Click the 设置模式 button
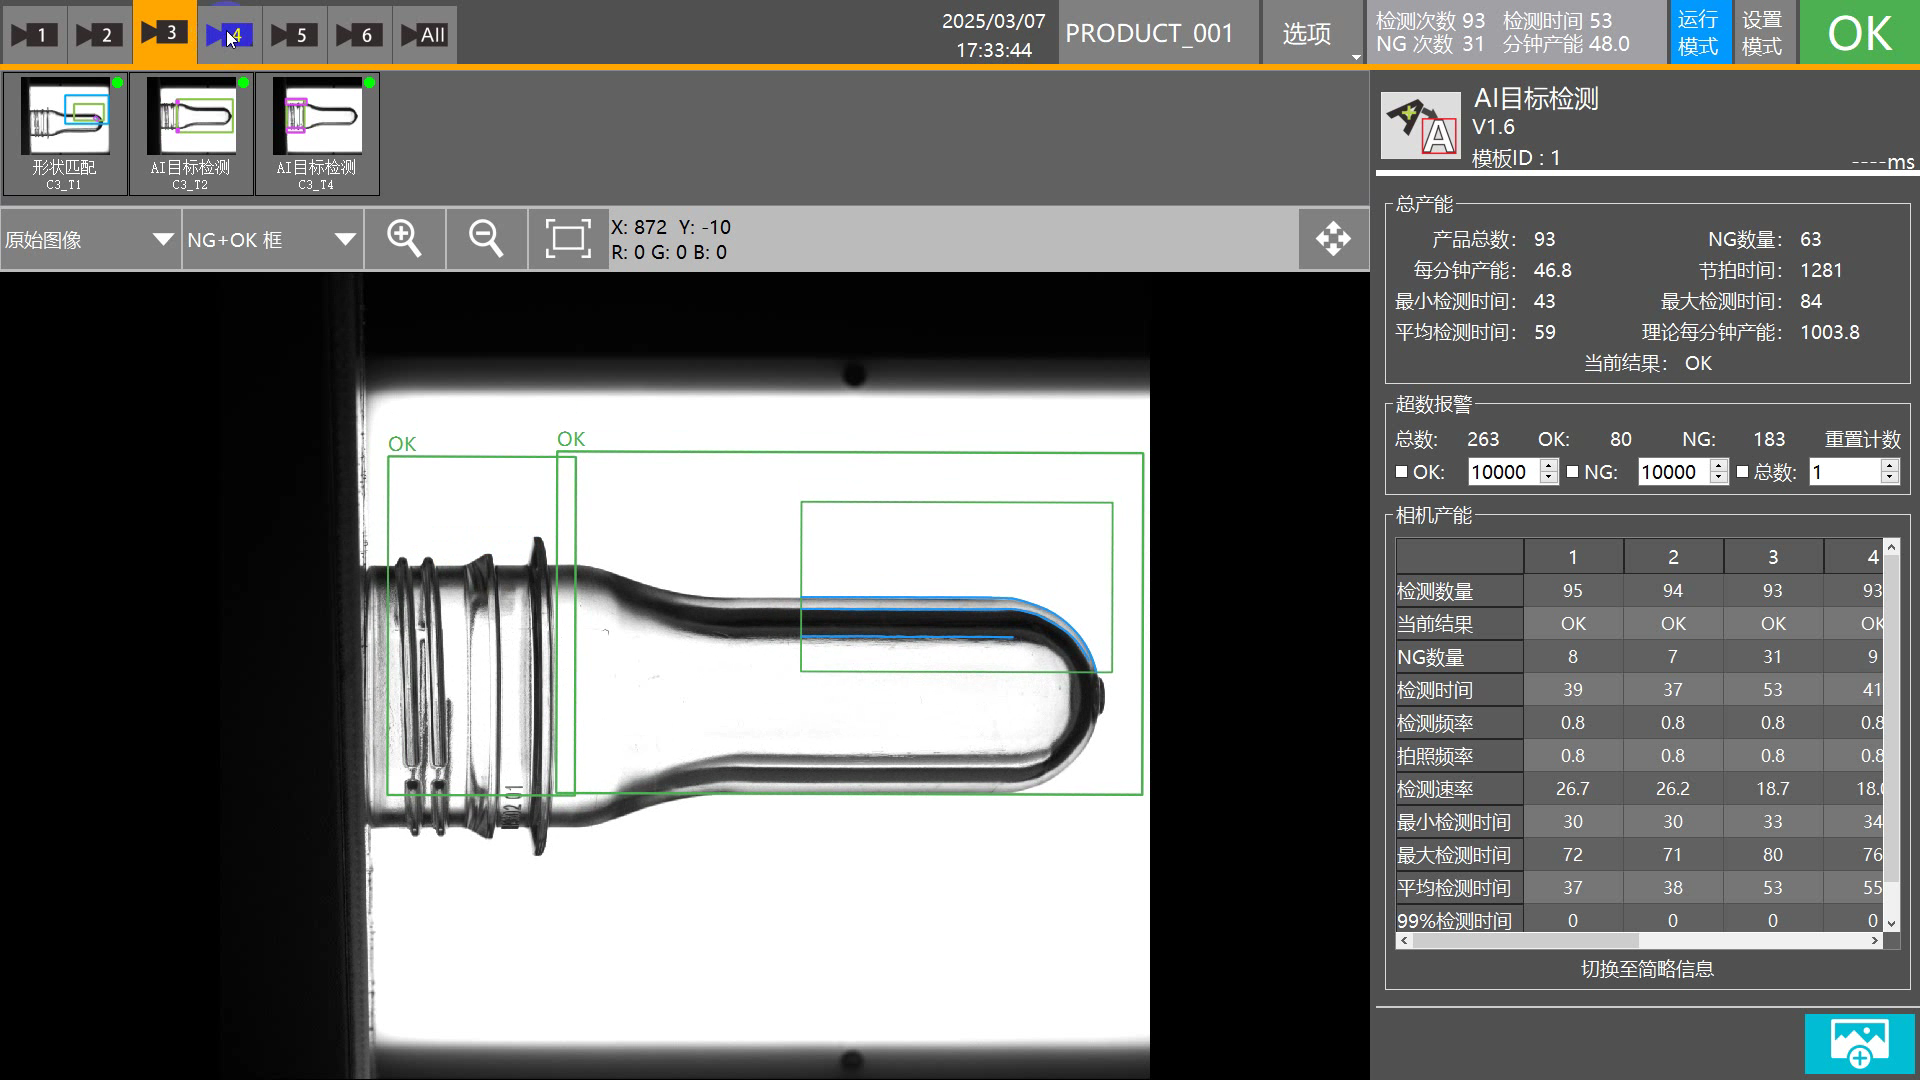This screenshot has height=1080, width=1920. coord(1762,33)
